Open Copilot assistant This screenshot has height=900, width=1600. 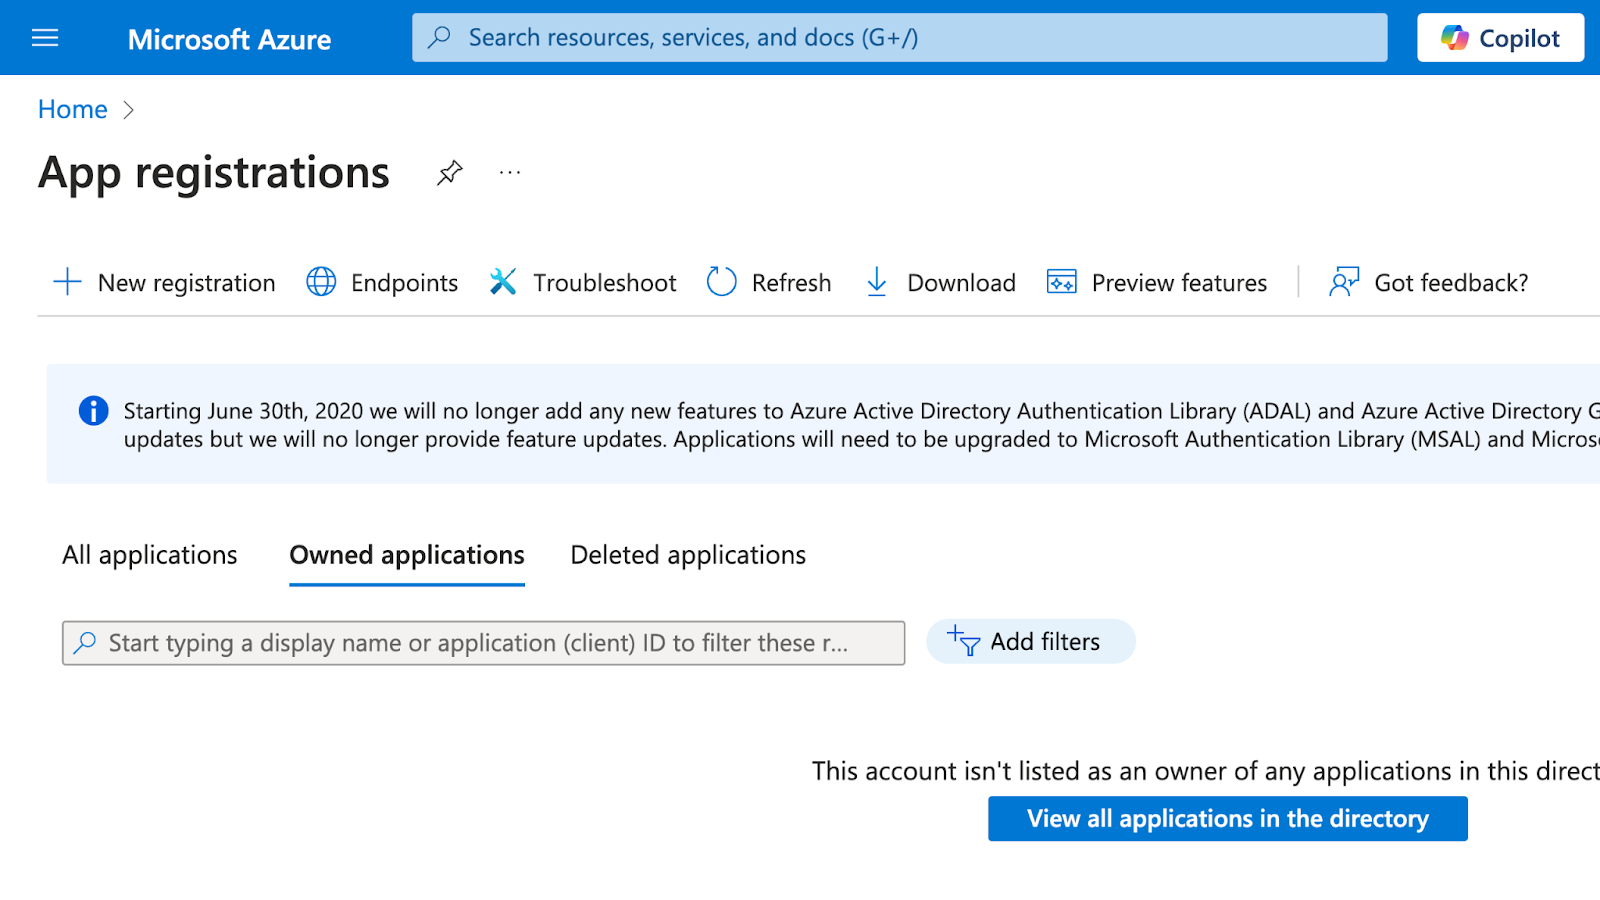pyautogui.click(x=1500, y=38)
